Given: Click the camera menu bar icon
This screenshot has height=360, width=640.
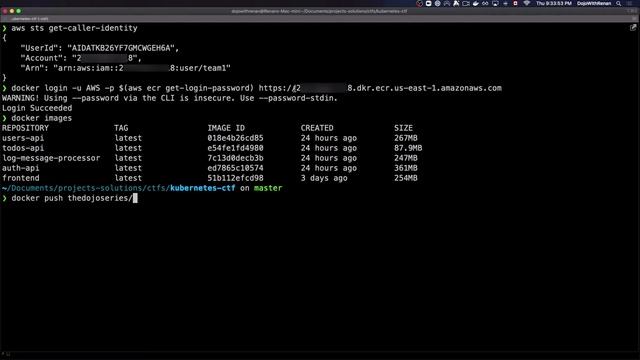Looking at the screenshot, I should point(466,3).
